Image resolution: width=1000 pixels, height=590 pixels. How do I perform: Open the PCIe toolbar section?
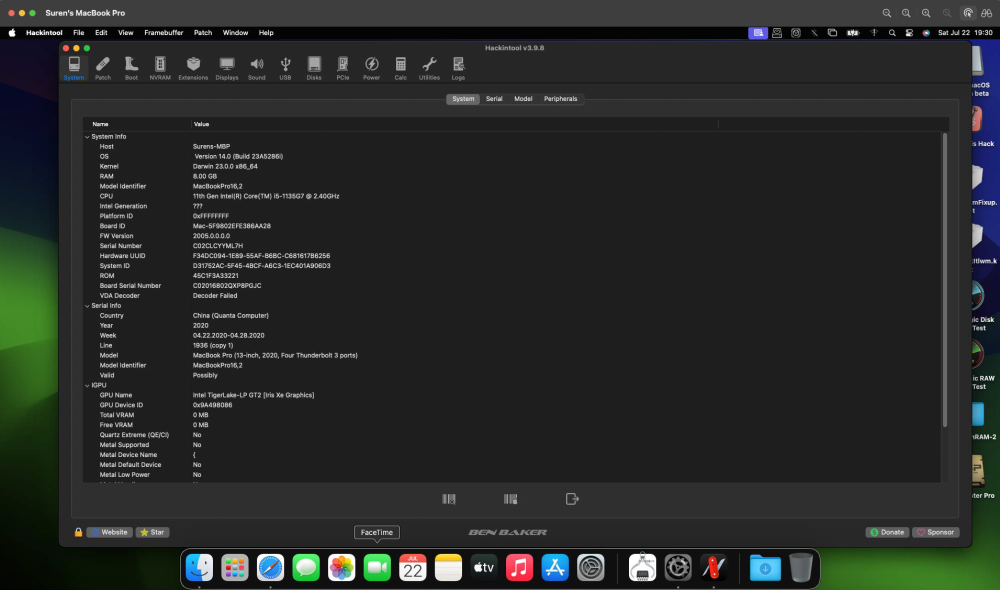pos(342,68)
